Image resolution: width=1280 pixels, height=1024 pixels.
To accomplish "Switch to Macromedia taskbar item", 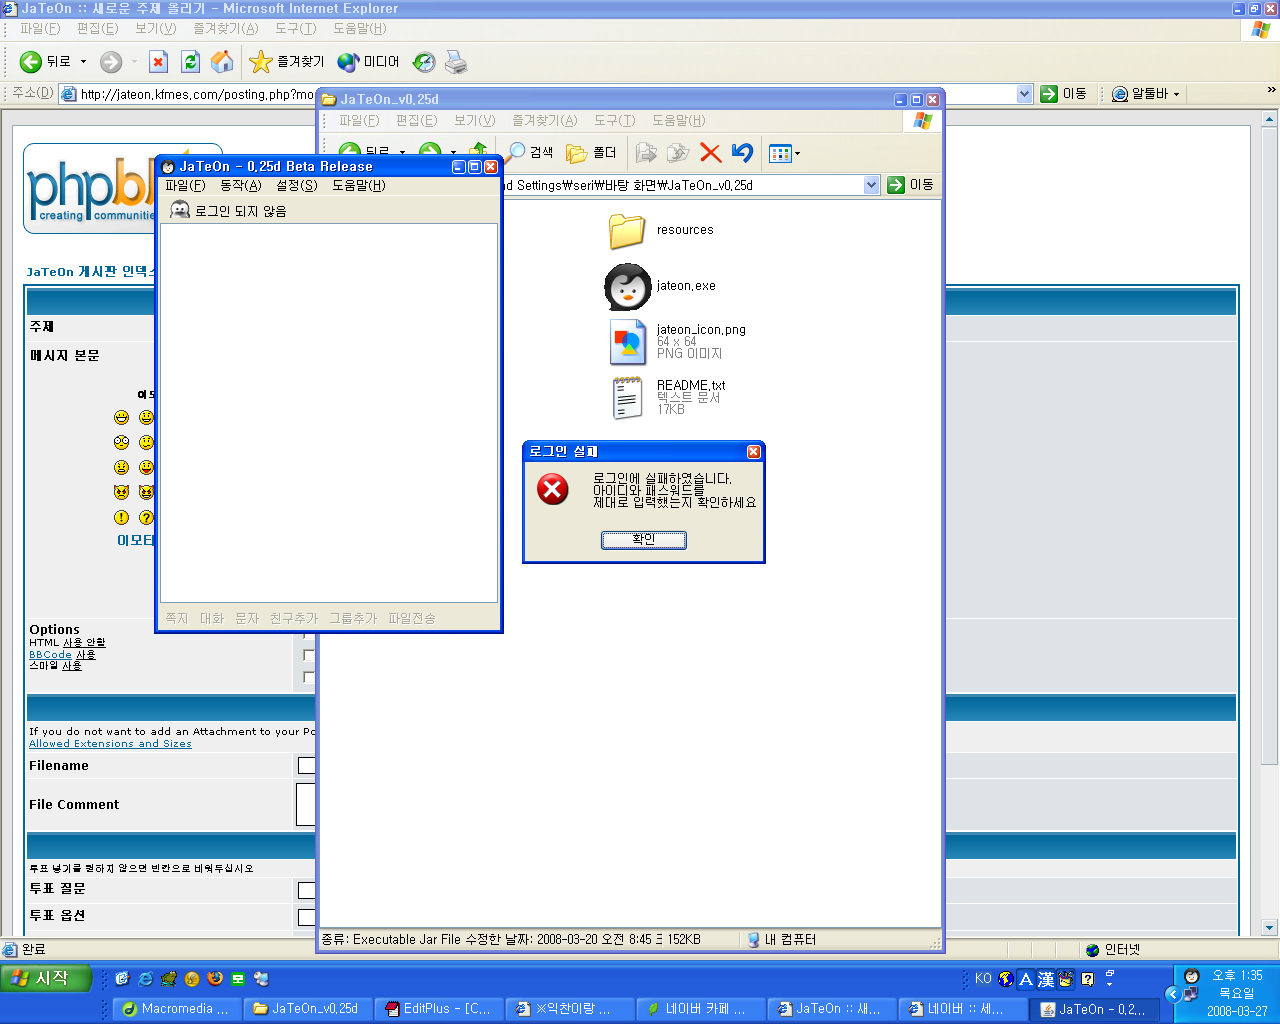I will pyautogui.click(x=176, y=1009).
